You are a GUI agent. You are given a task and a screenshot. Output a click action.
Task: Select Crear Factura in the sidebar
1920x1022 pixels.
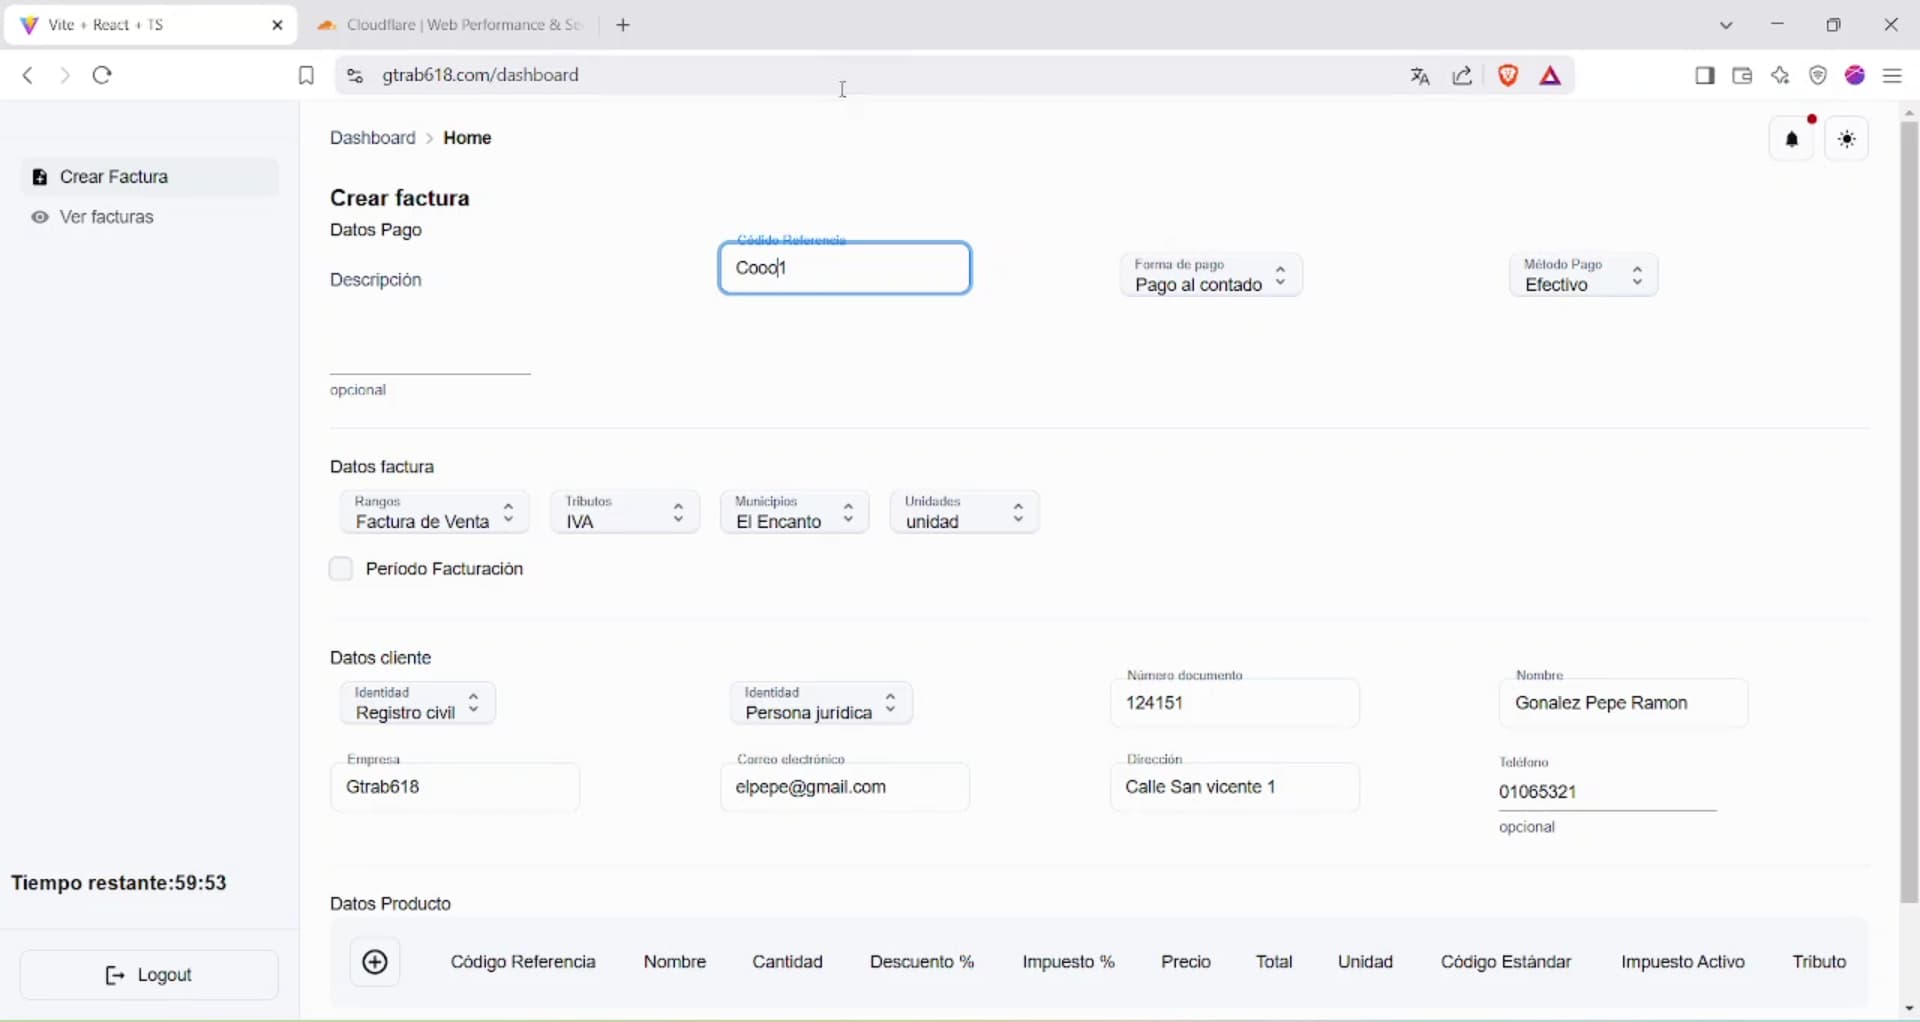coord(115,177)
